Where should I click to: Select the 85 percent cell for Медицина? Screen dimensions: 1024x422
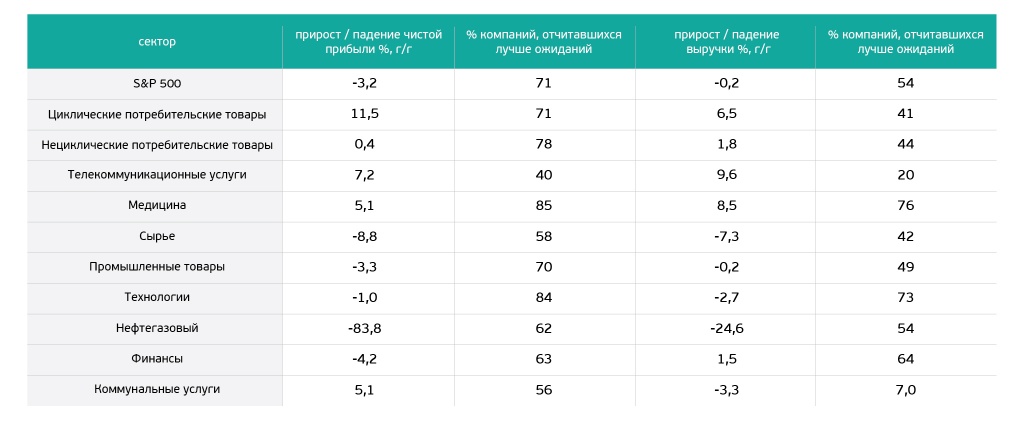544,206
